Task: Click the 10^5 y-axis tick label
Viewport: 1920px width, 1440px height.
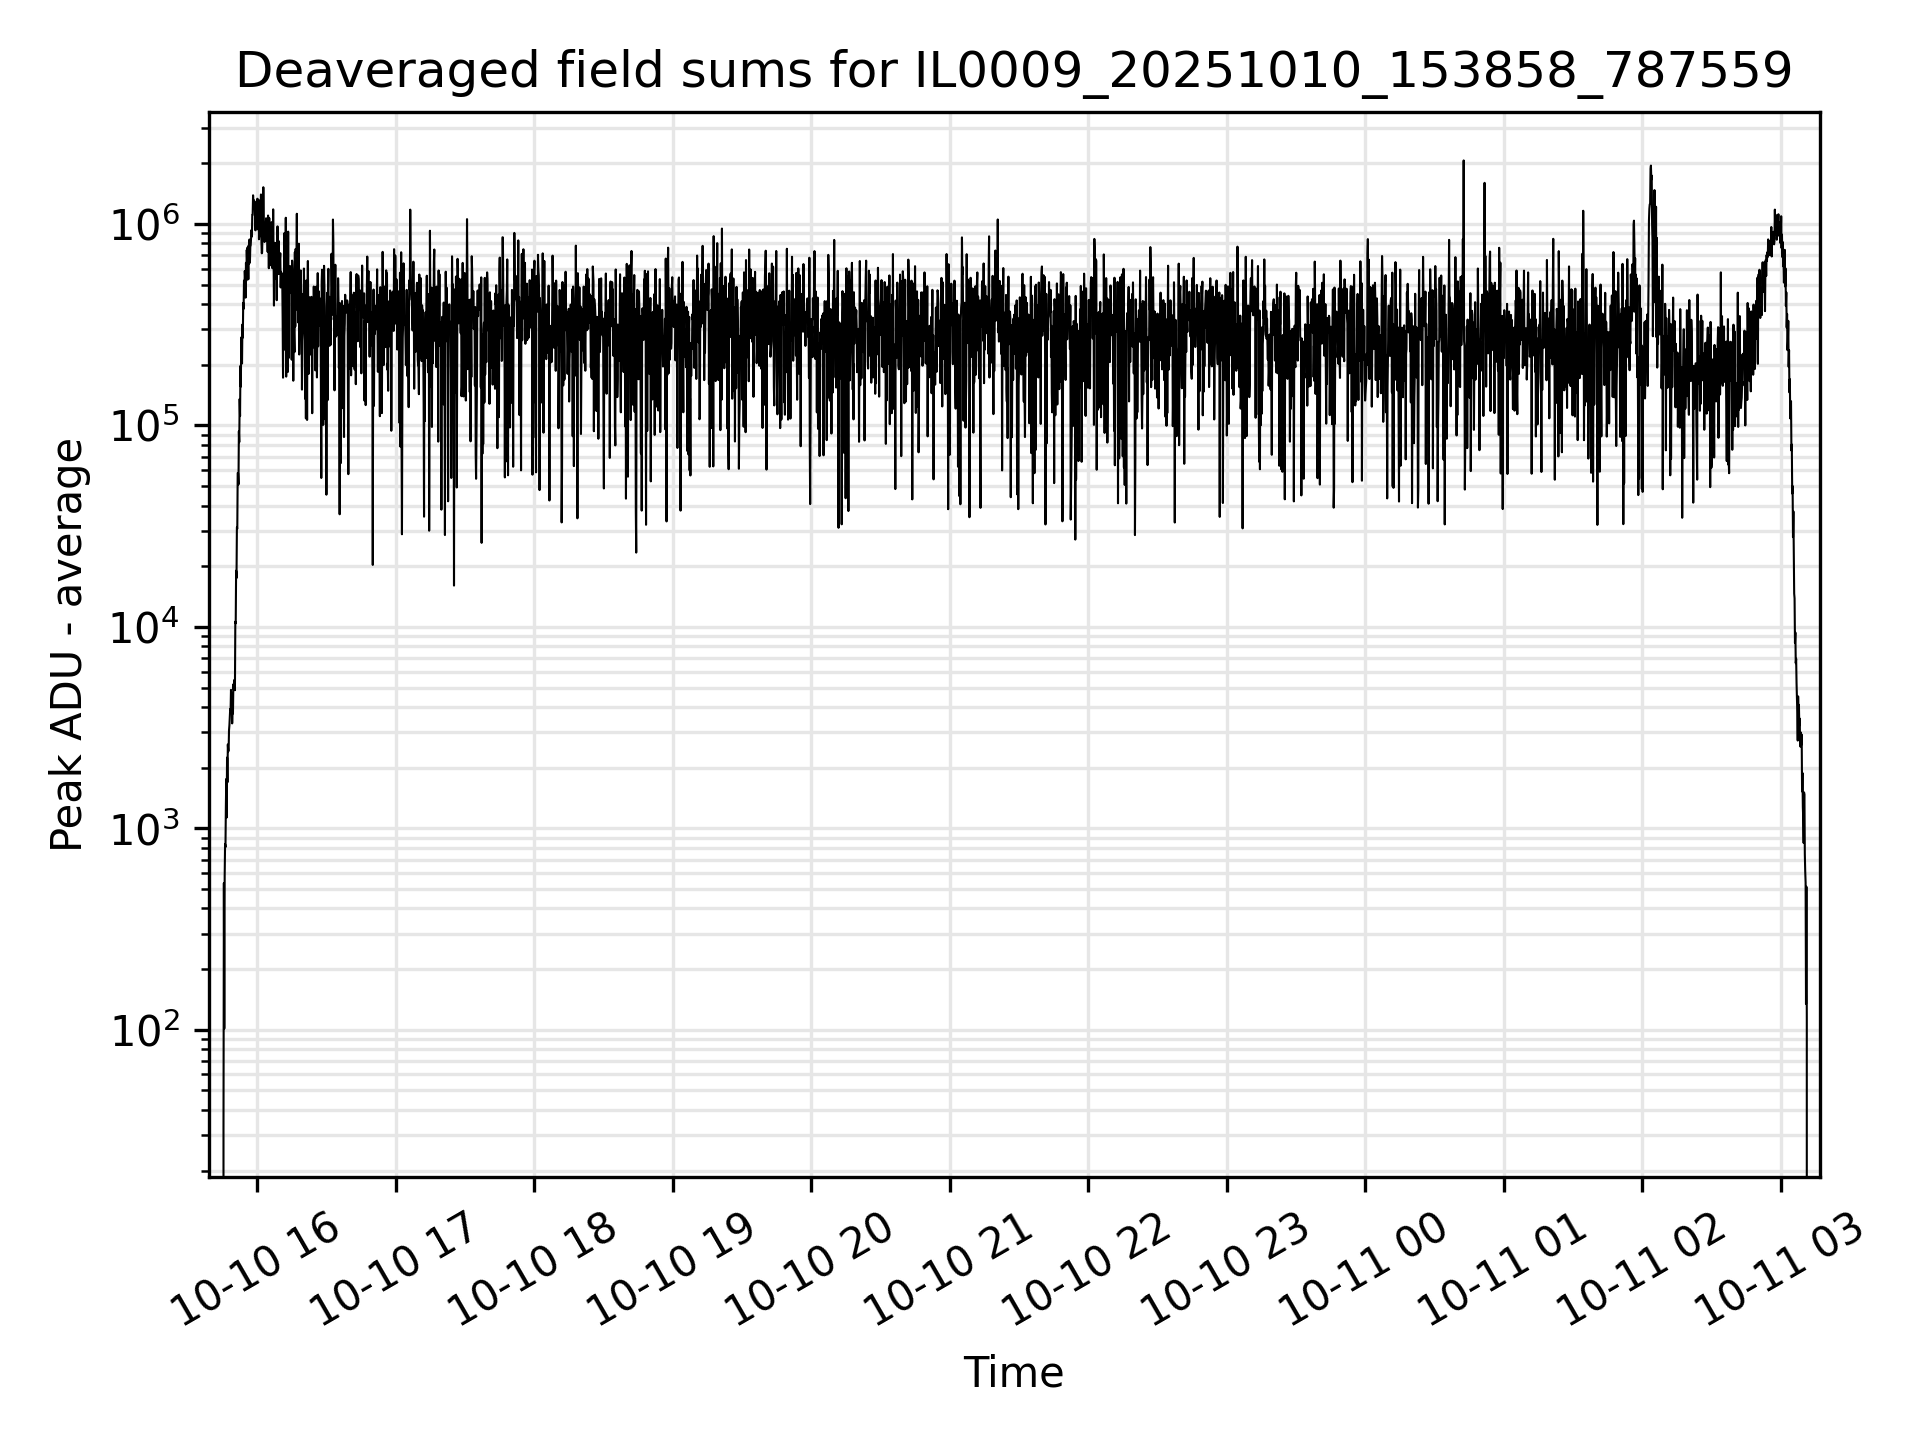Action: click(x=143, y=427)
